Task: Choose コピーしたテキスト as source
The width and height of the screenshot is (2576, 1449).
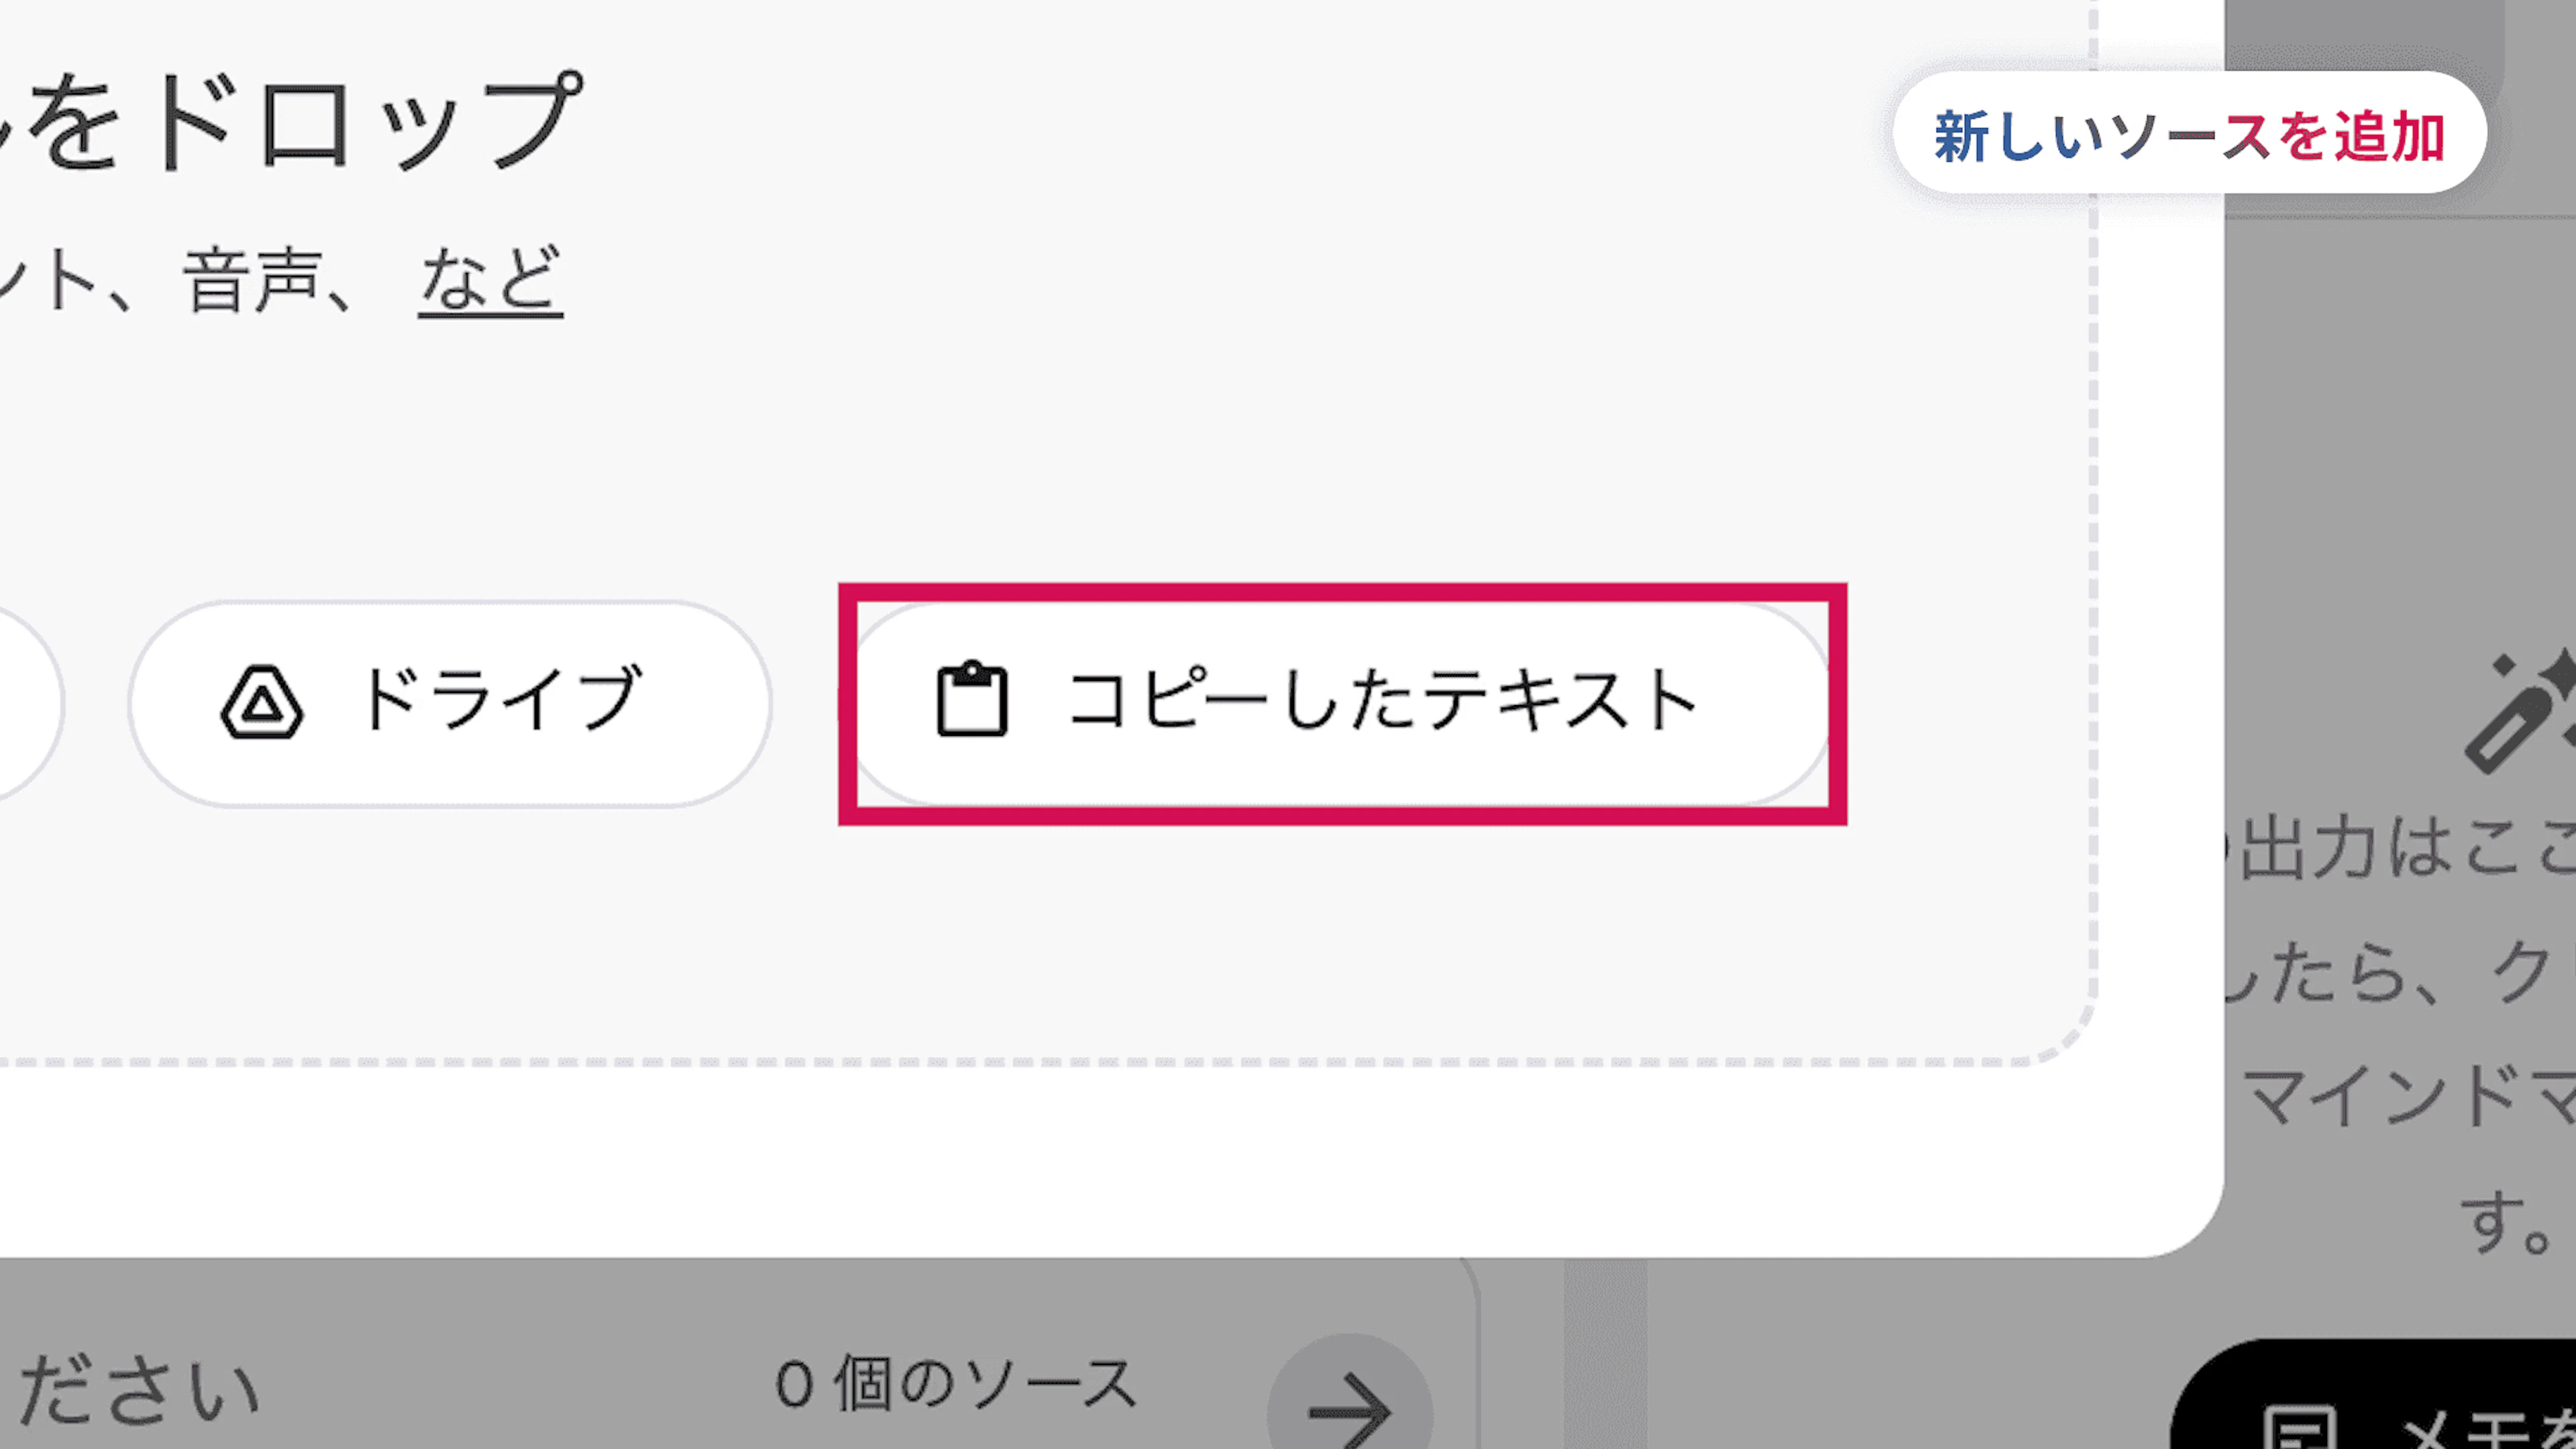Action: pyautogui.click(x=1342, y=703)
